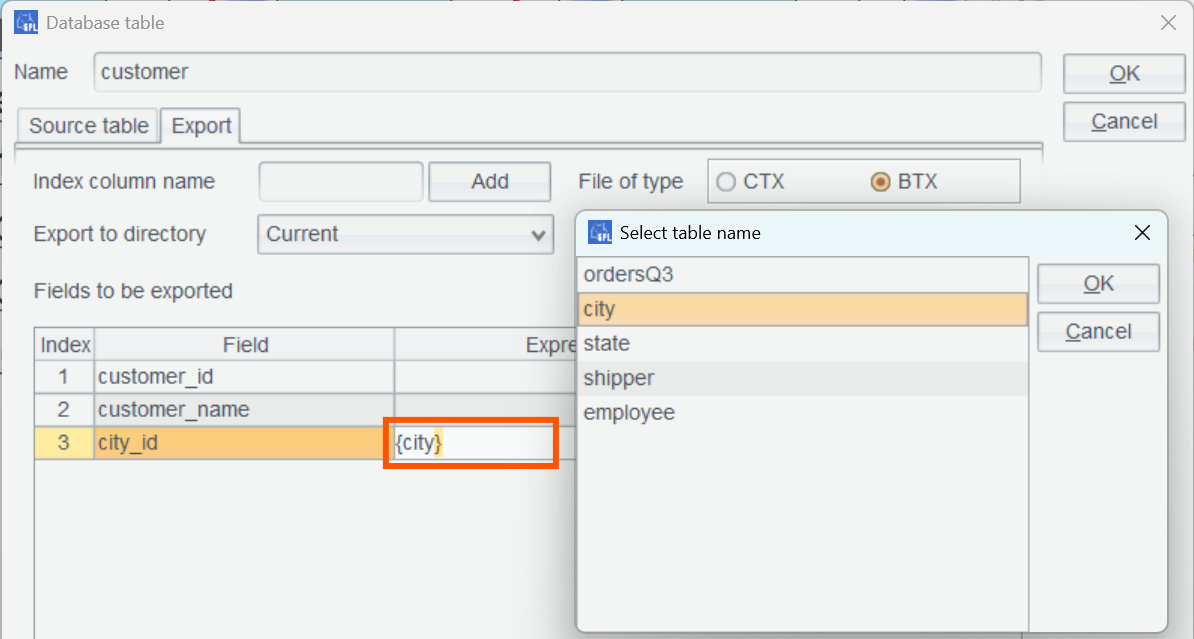Viewport: 1194px width, 639px height.
Task: Close the Select table name dialog
Action: pyautogui.click(x=1143, y=233)
